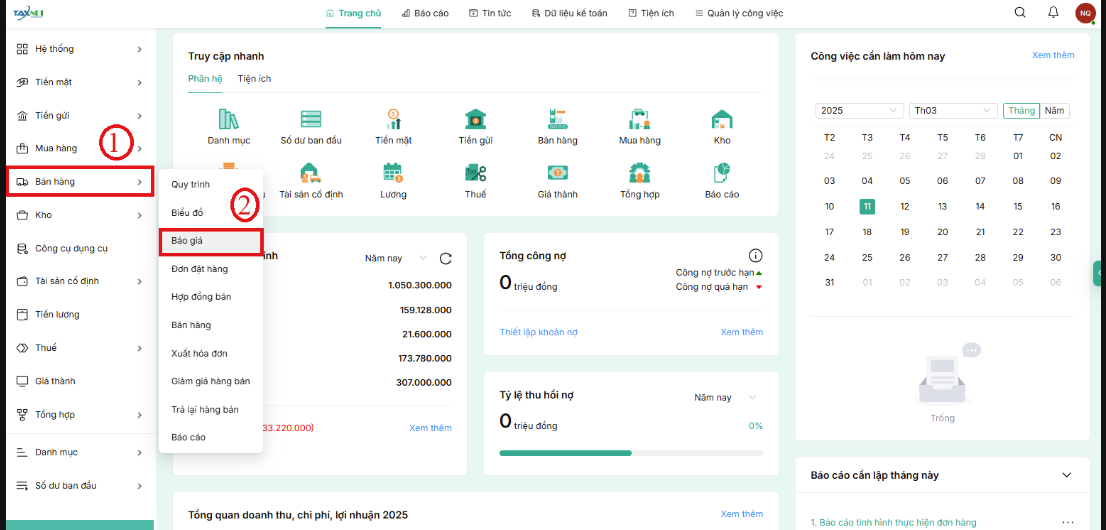Image resolution: width=1106 pixels, height=530 pixels.
Task: Switch calendar to Năm view
Action: pyautogui.click(x=1055, y=111)
